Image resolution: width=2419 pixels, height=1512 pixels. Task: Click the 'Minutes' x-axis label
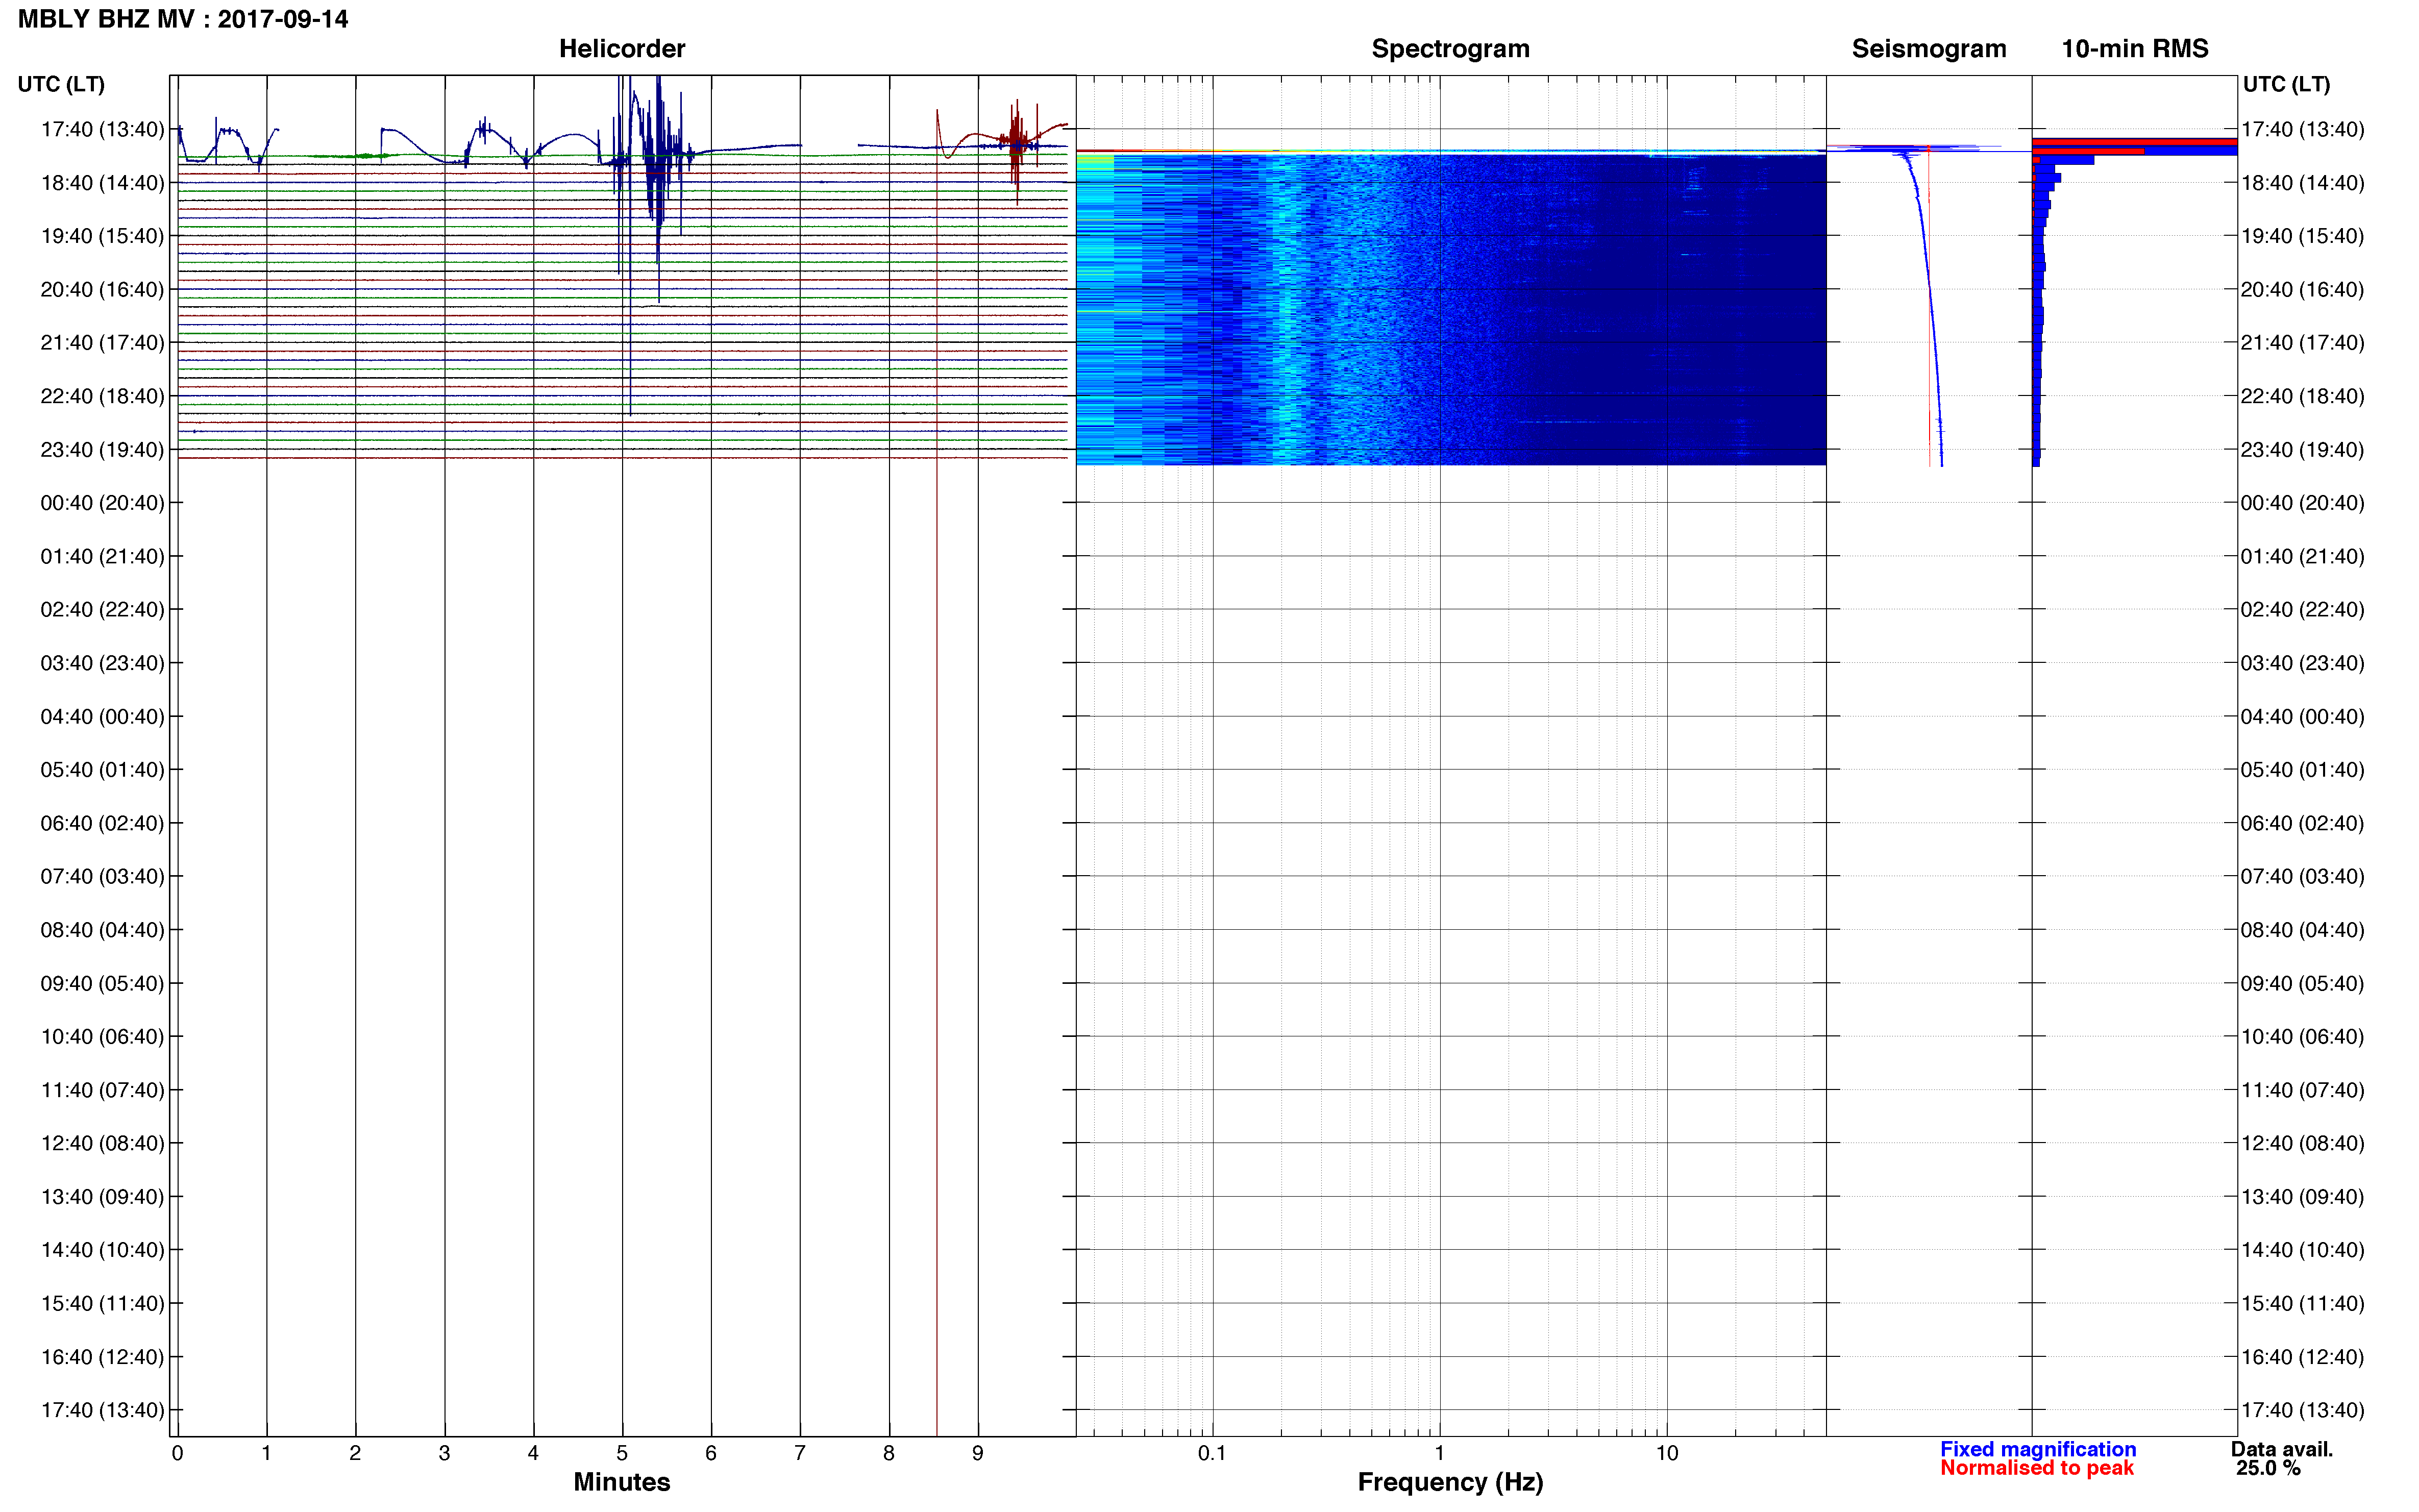[x=621, y=1481]
